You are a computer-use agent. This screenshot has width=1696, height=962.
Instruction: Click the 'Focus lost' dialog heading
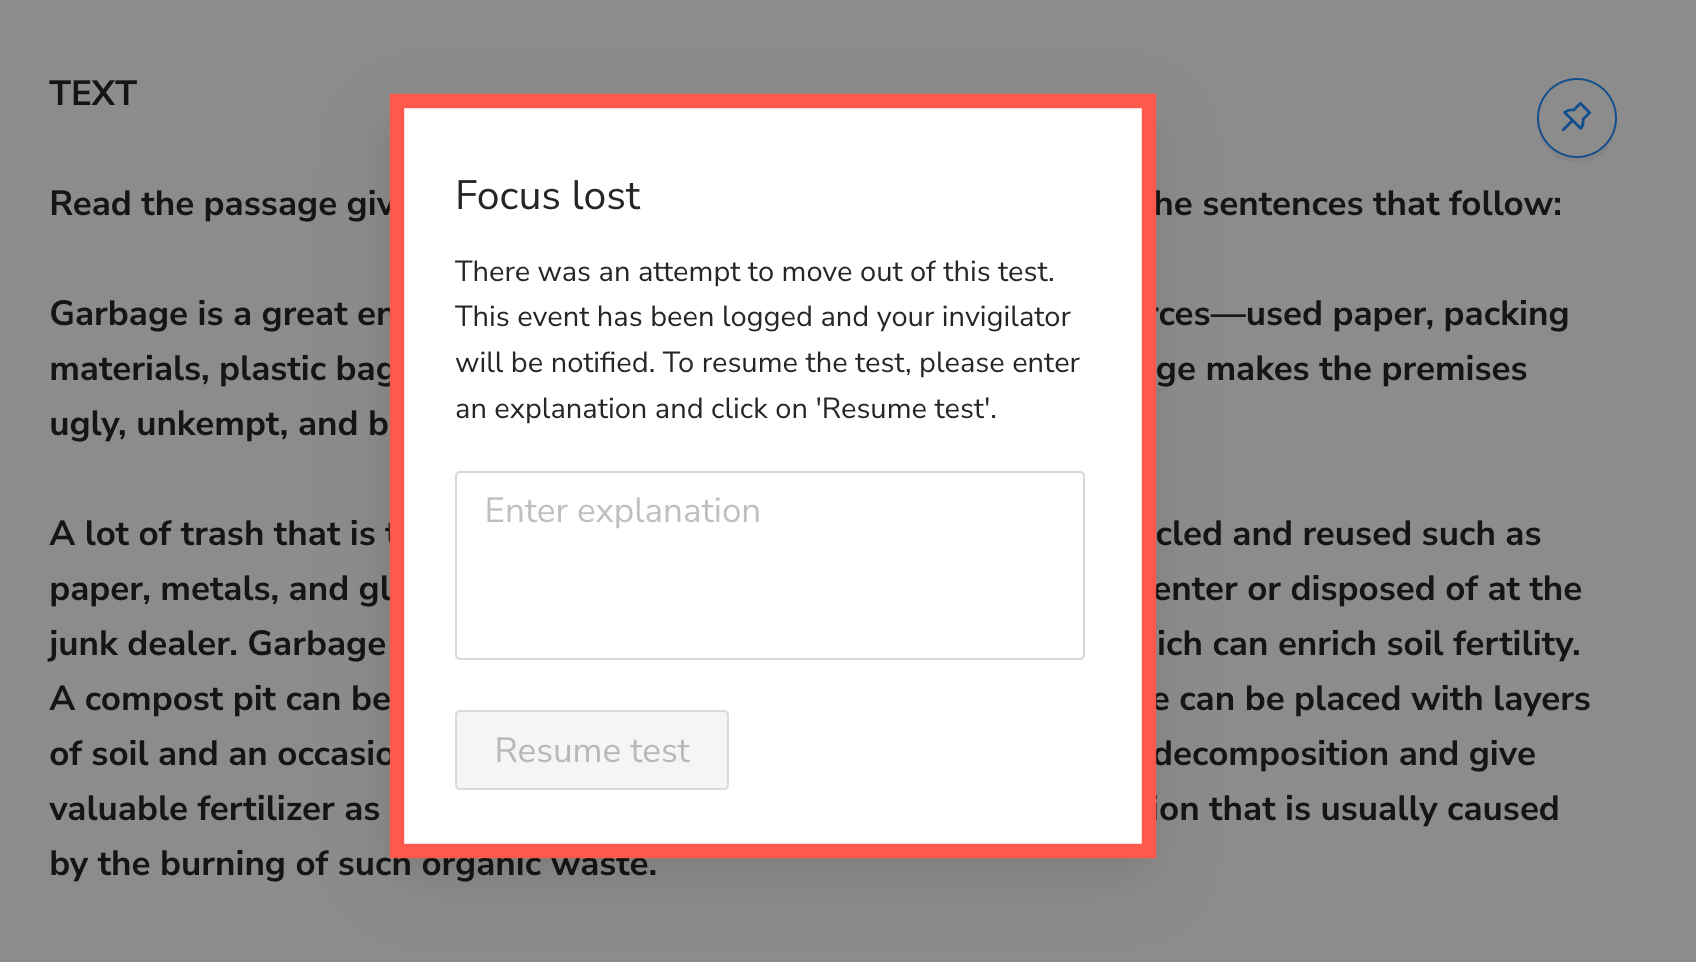pyautogui.click(x=547, y=196)
